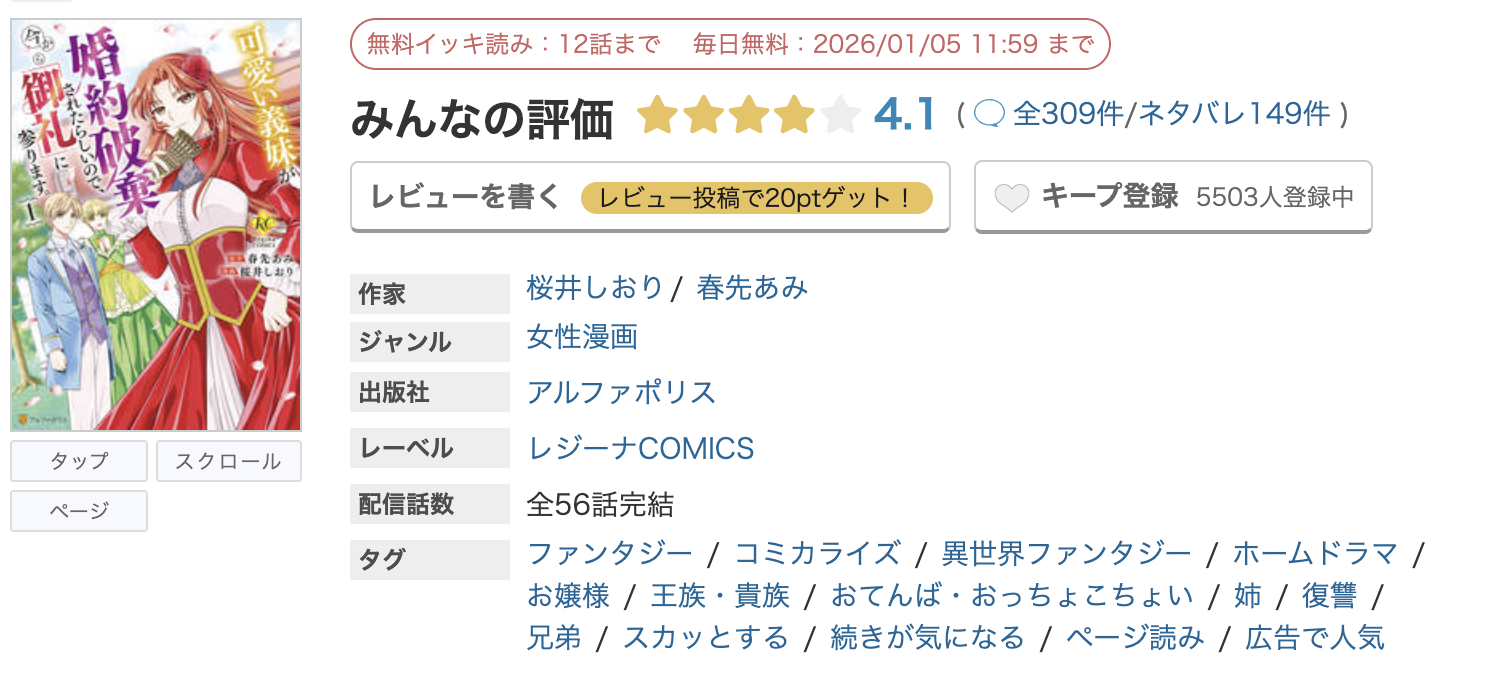Select the ファンタジー tag
Screen dimensions: 1512x680
tap(609, 553)
